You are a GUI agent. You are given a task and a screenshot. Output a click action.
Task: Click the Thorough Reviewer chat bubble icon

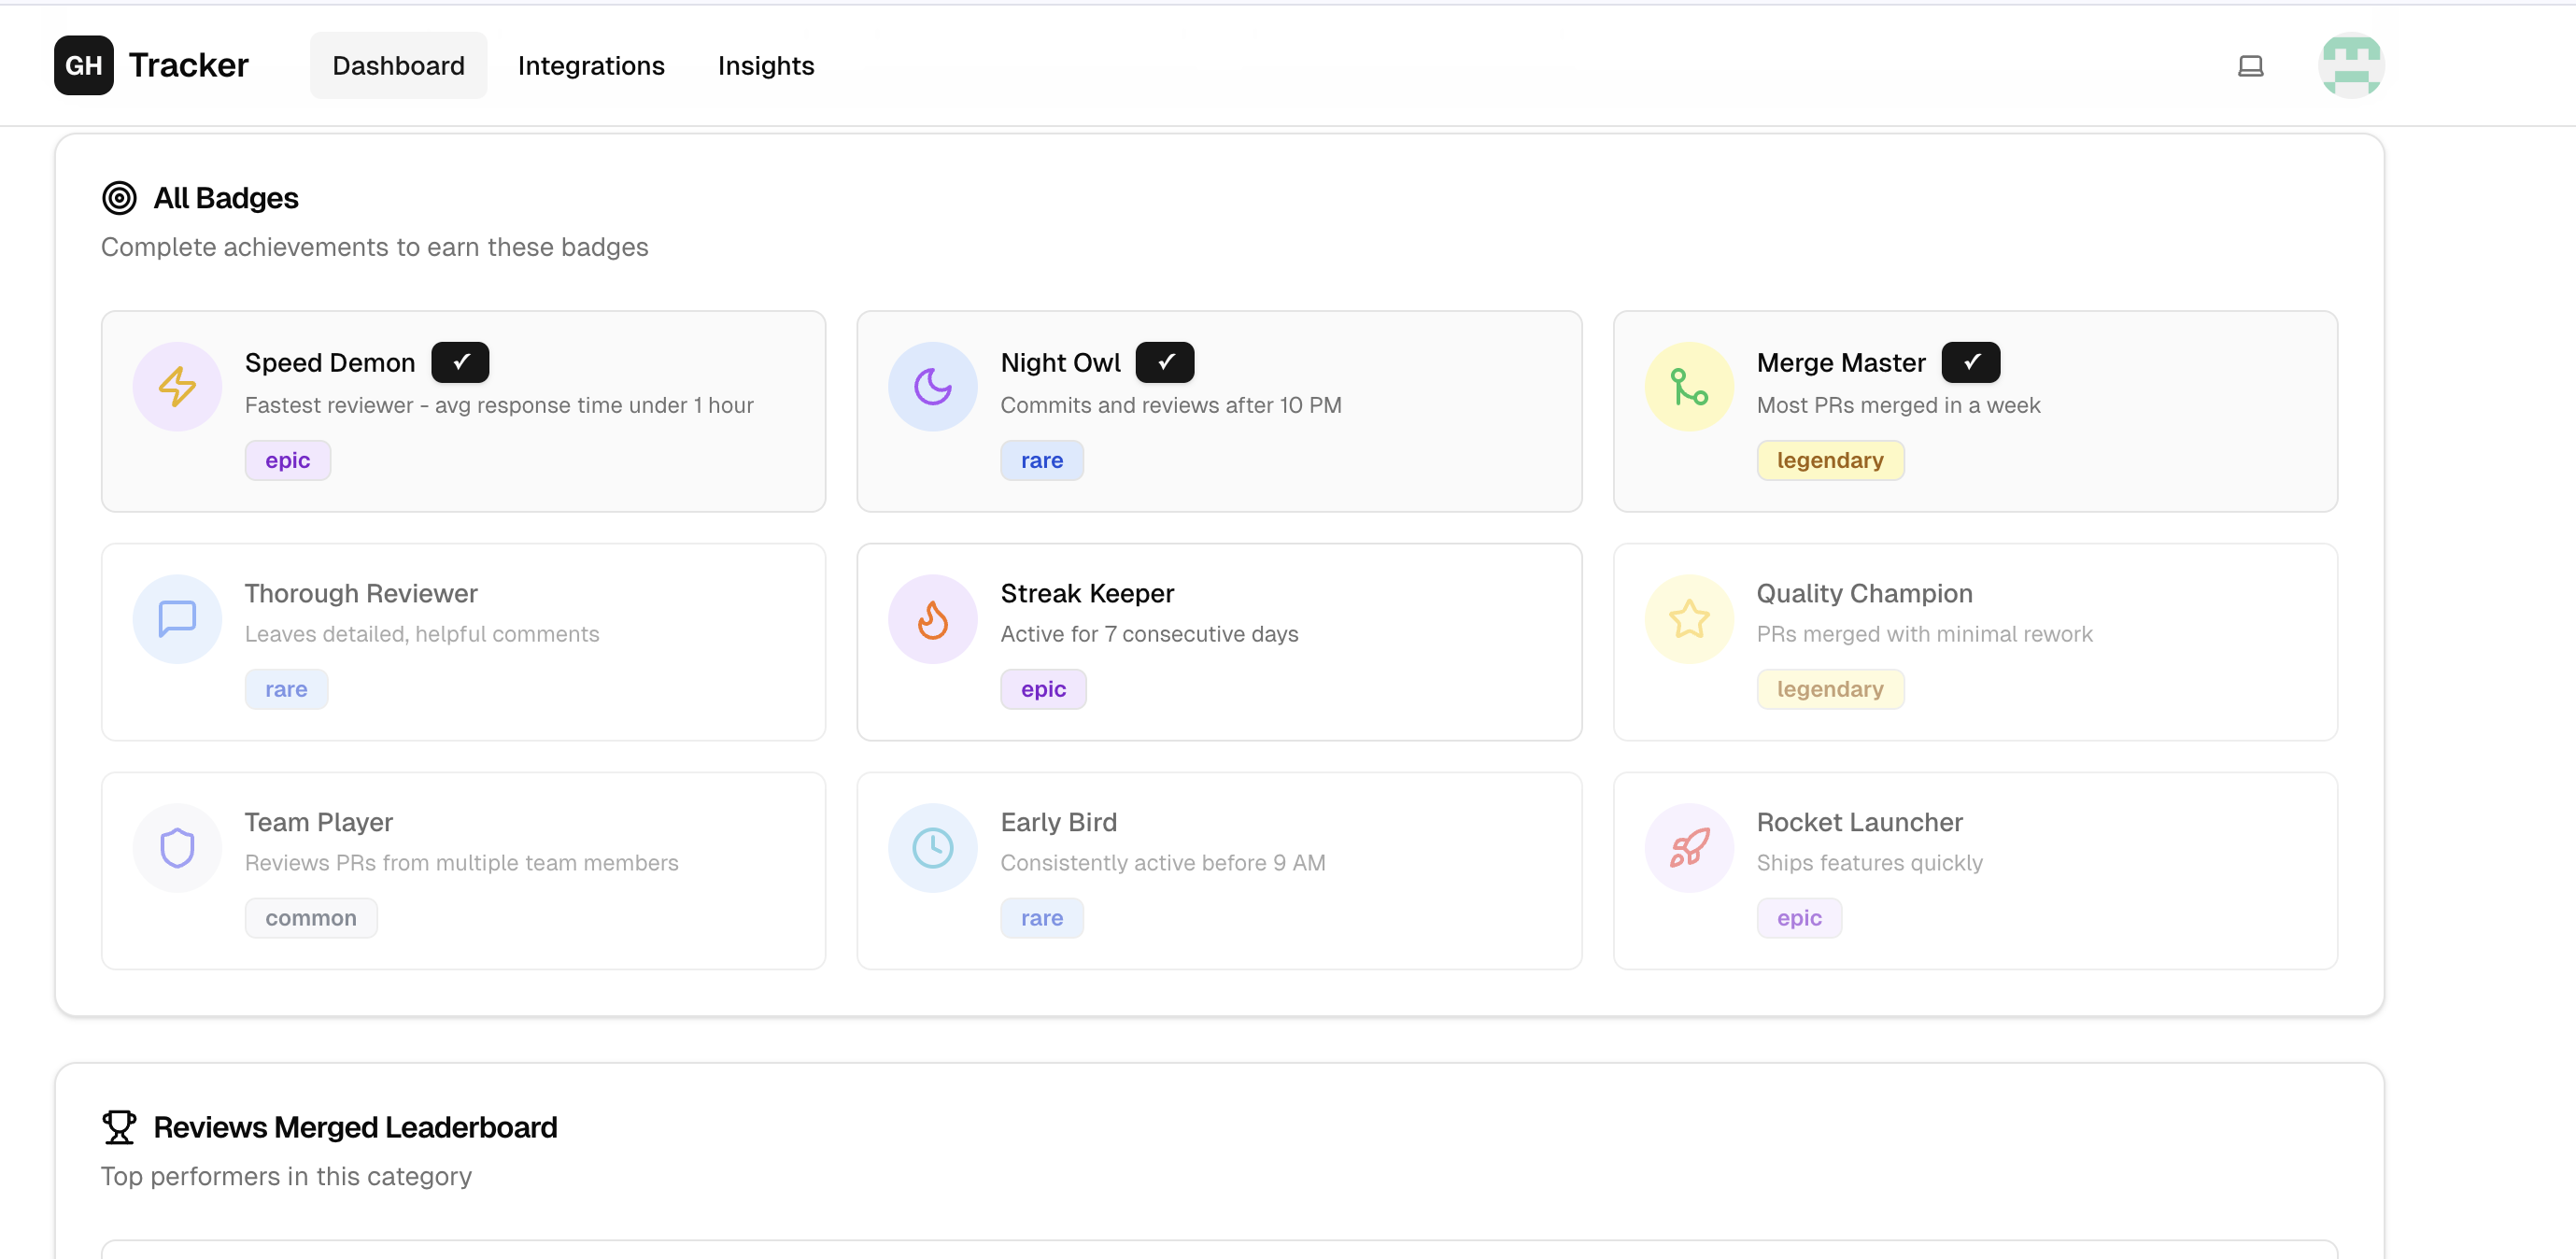177,618
